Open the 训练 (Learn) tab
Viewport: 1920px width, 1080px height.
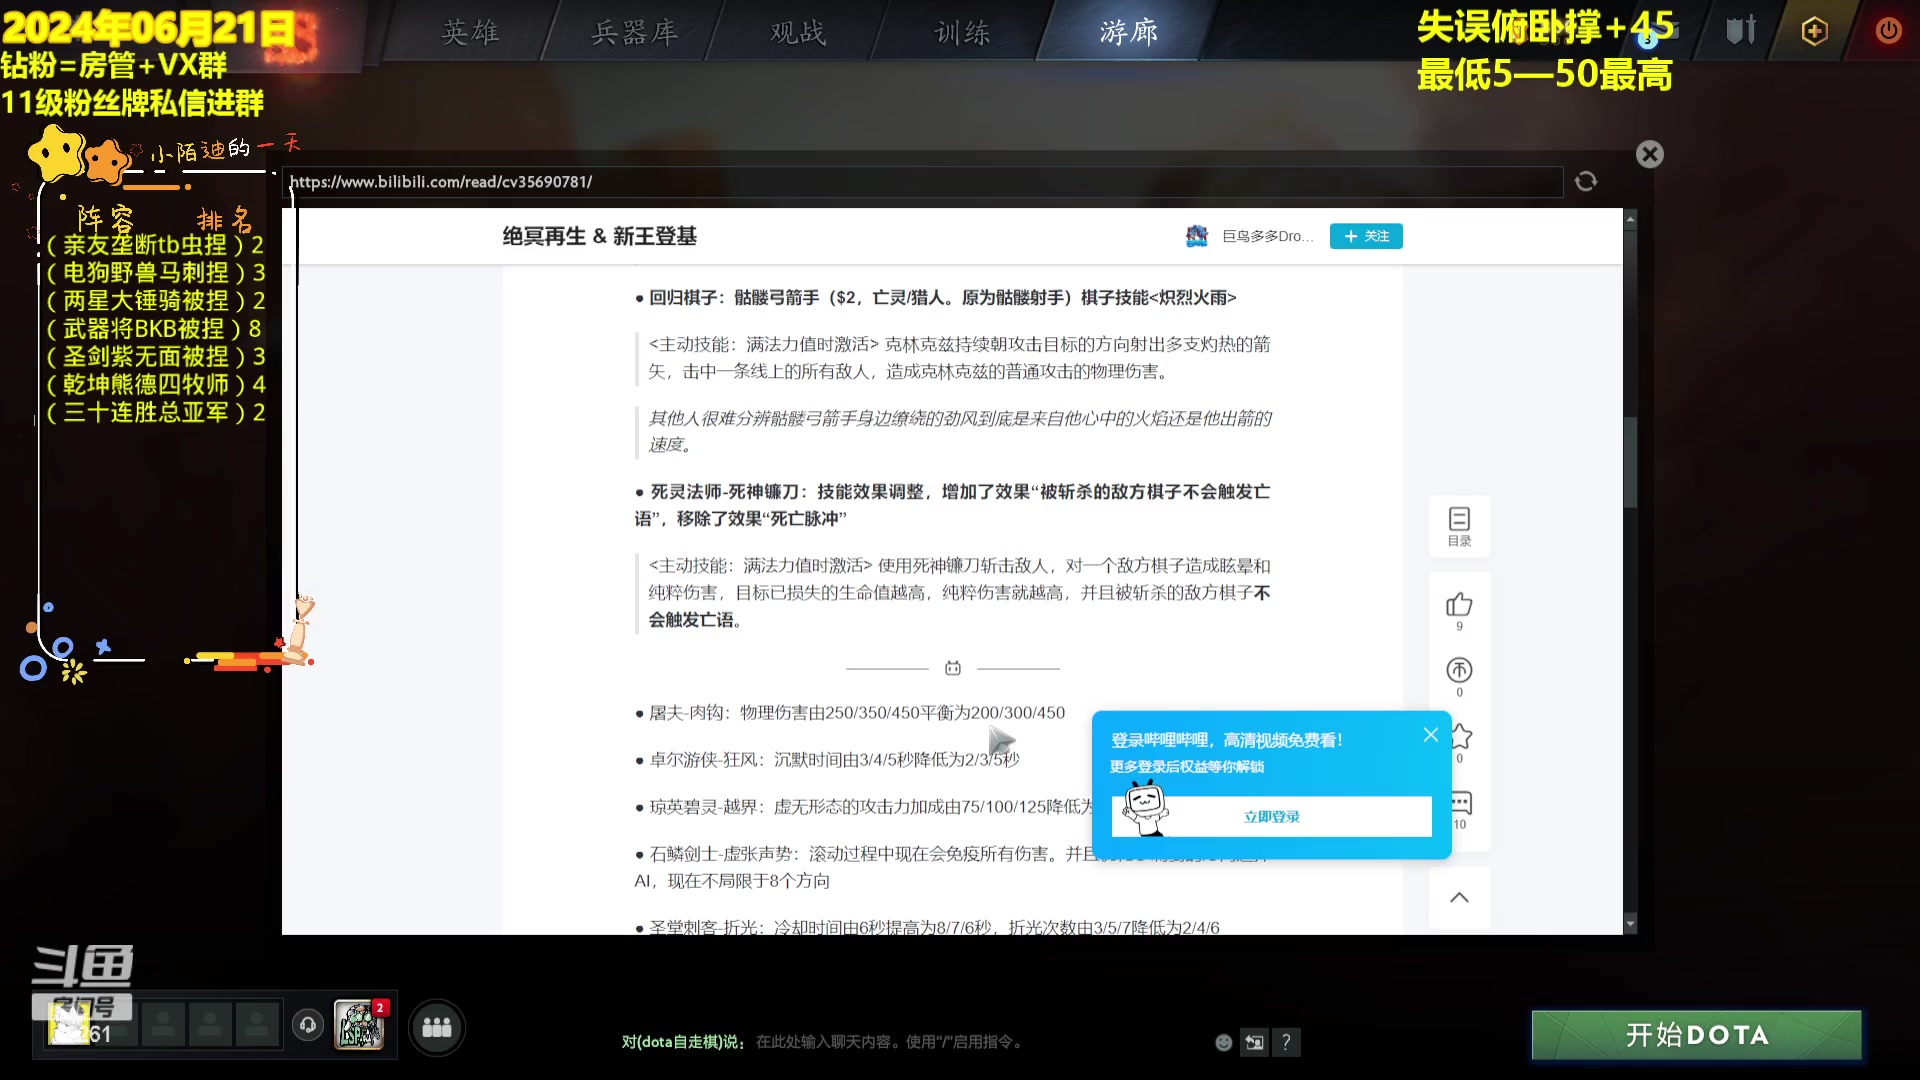[962, 32]
